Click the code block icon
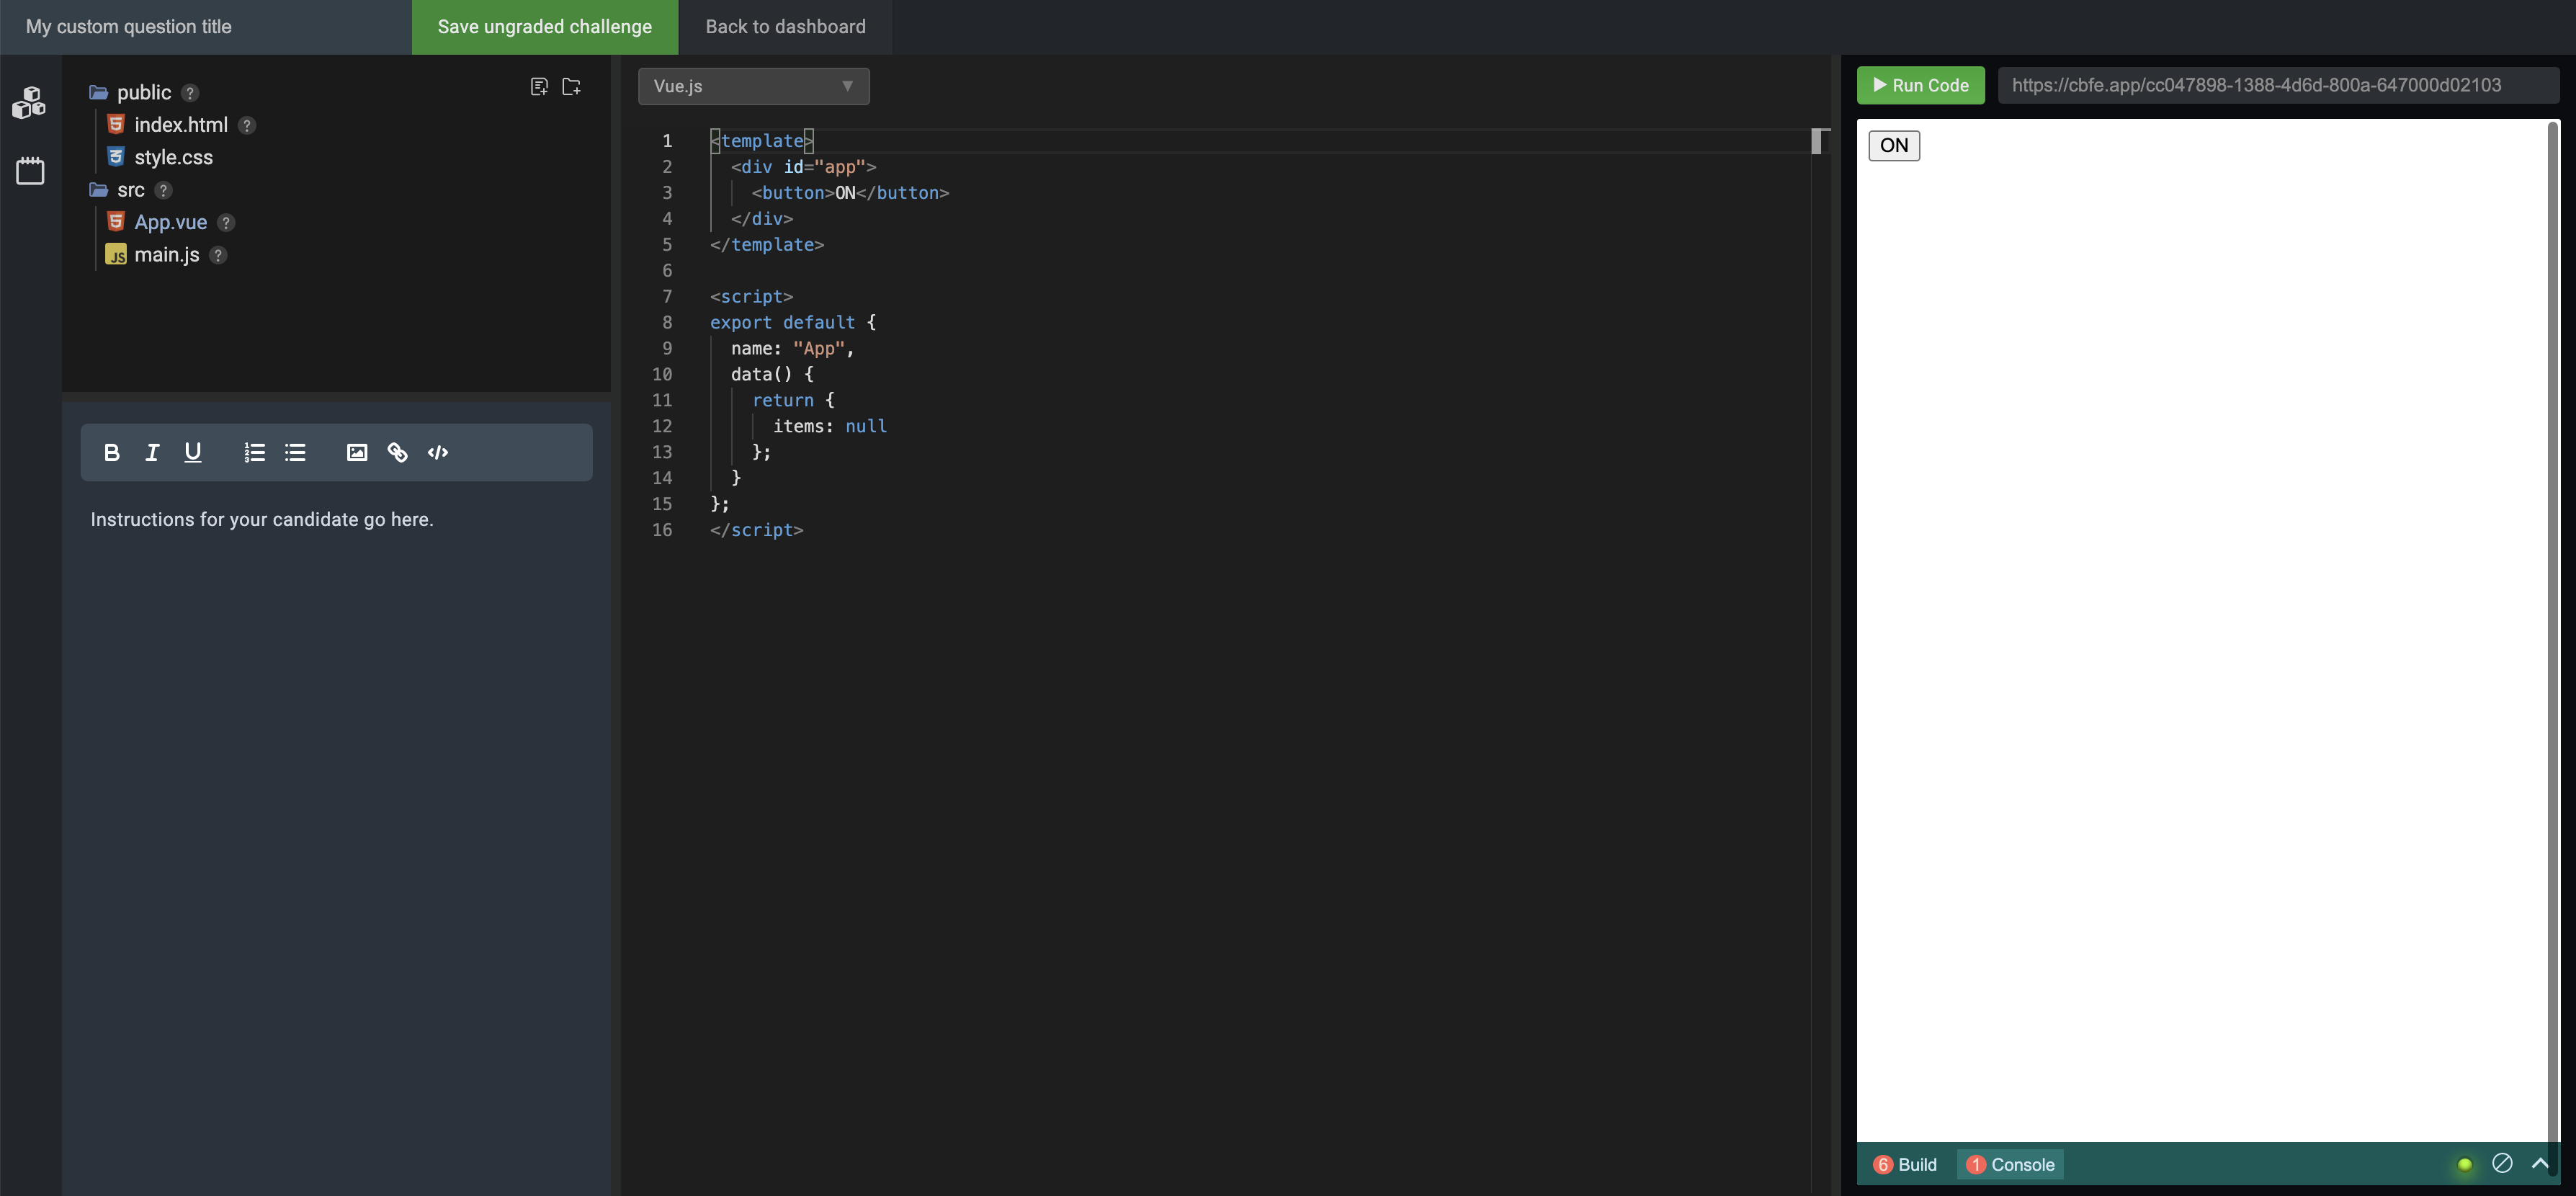Image resolution: width=2576 pixels, height=1196 pixels. [438, 453]
